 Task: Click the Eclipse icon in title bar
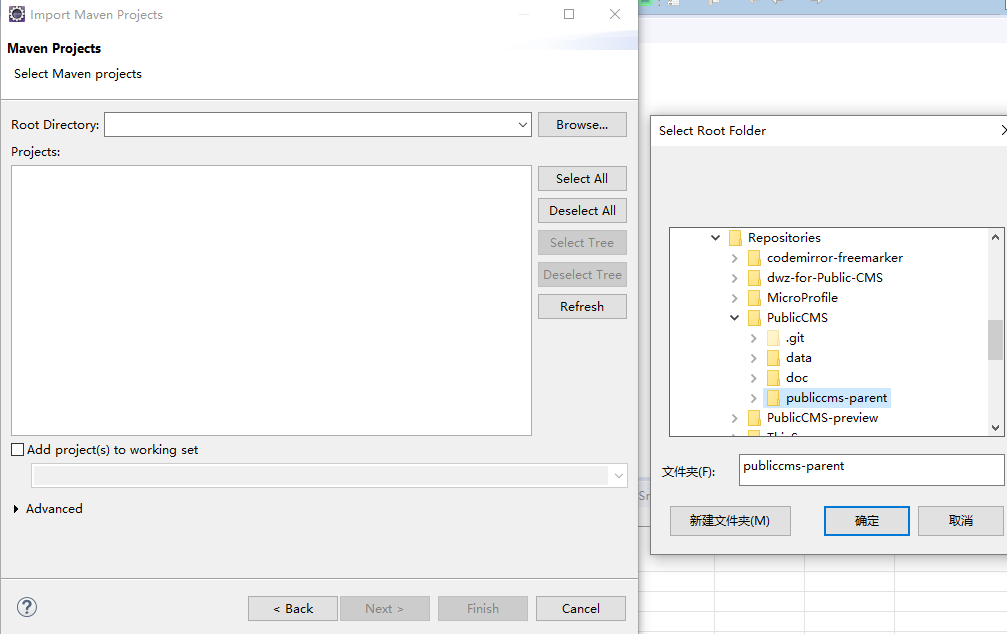(x=16, y=15)
